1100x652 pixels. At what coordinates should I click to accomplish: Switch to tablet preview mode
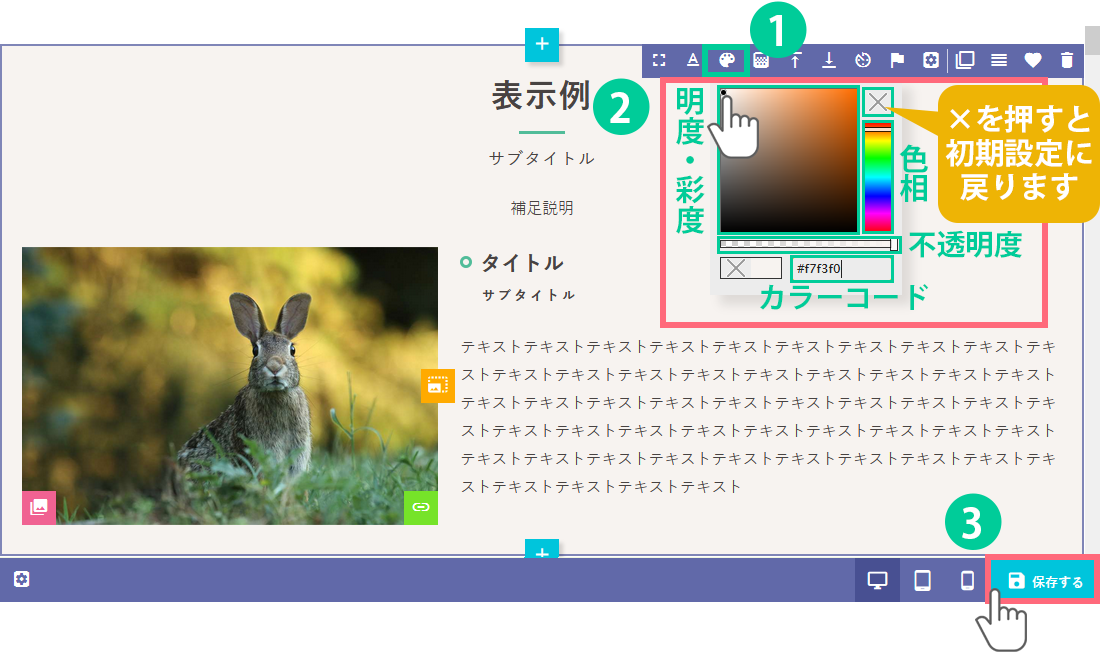tap(923, 581)
